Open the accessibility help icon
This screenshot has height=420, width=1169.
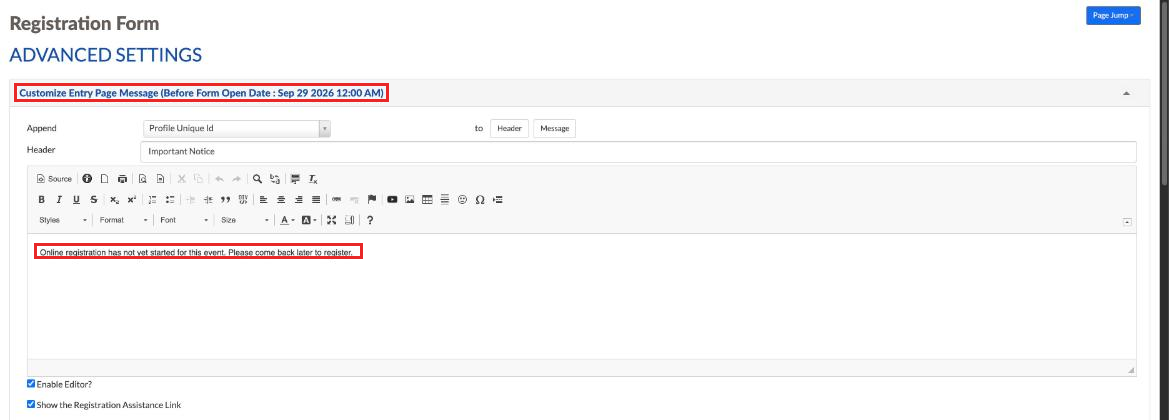click(87, 179)
